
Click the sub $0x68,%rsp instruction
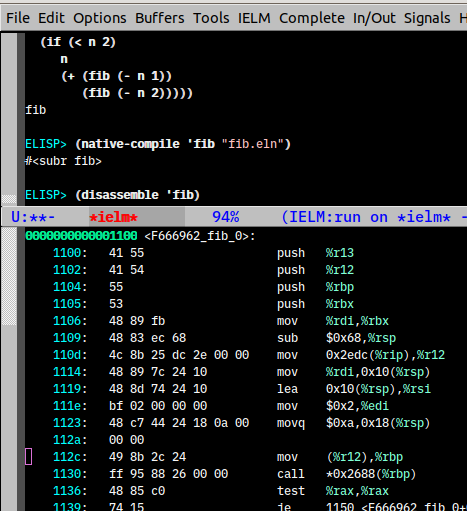[x=336, y=338]
